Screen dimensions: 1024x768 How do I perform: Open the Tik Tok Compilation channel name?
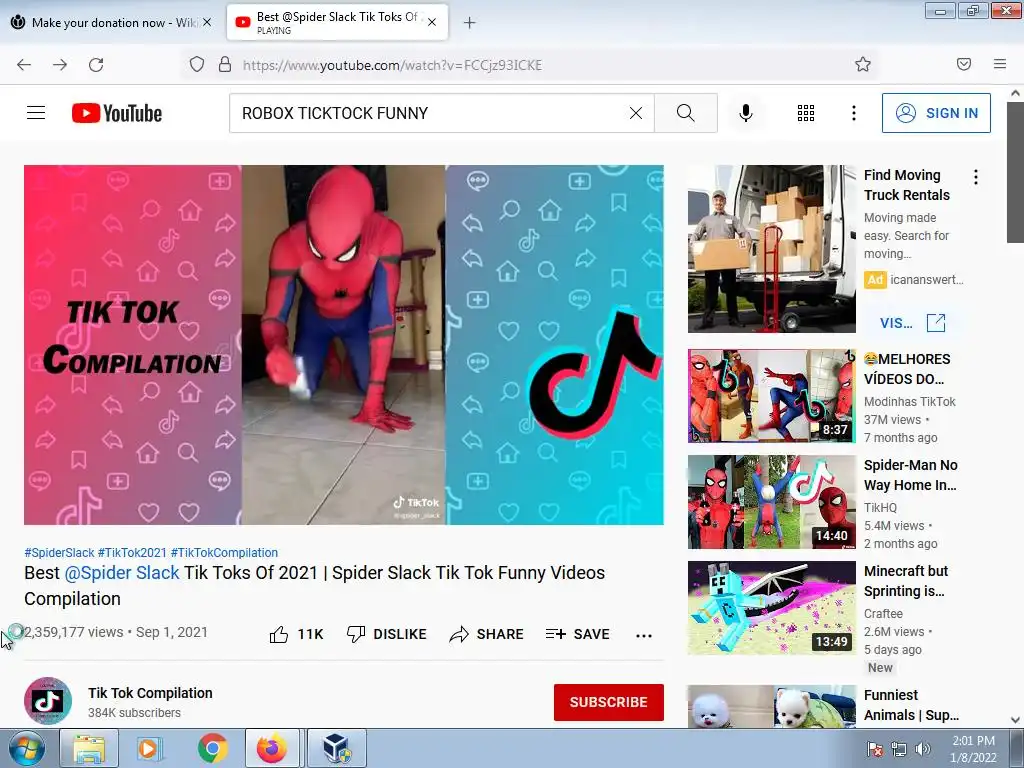click(x=150, y=693)
